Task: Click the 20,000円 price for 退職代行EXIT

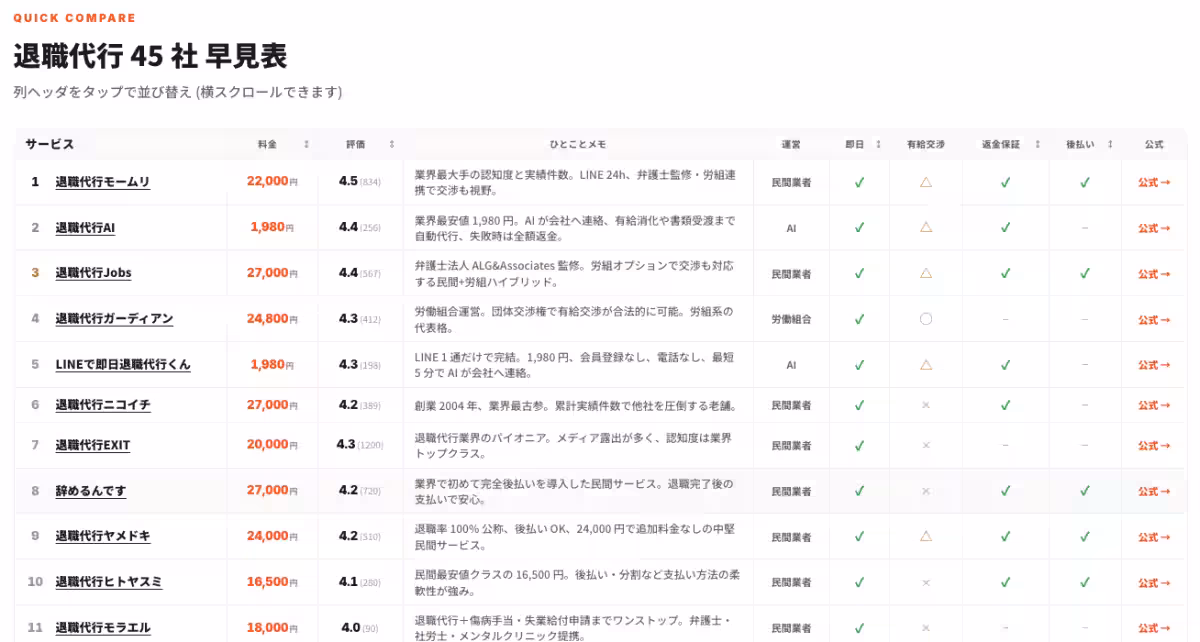Action: coord(272,445)
